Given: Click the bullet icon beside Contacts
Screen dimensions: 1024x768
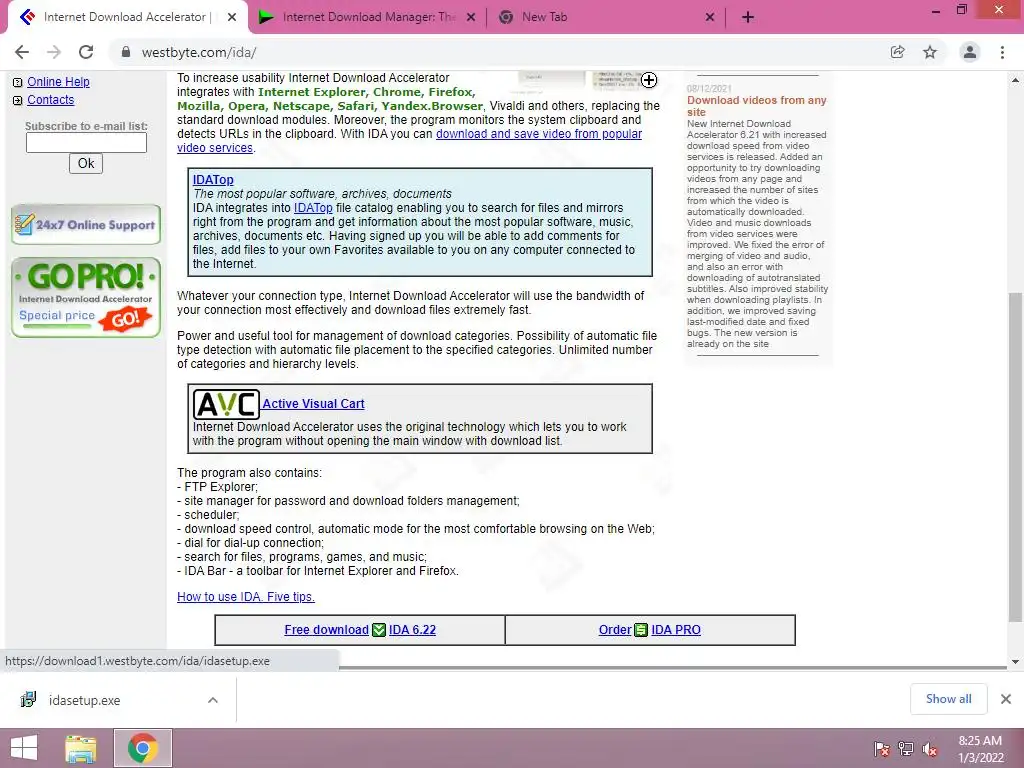Looking at the screenshot, I should coord(18,101).
